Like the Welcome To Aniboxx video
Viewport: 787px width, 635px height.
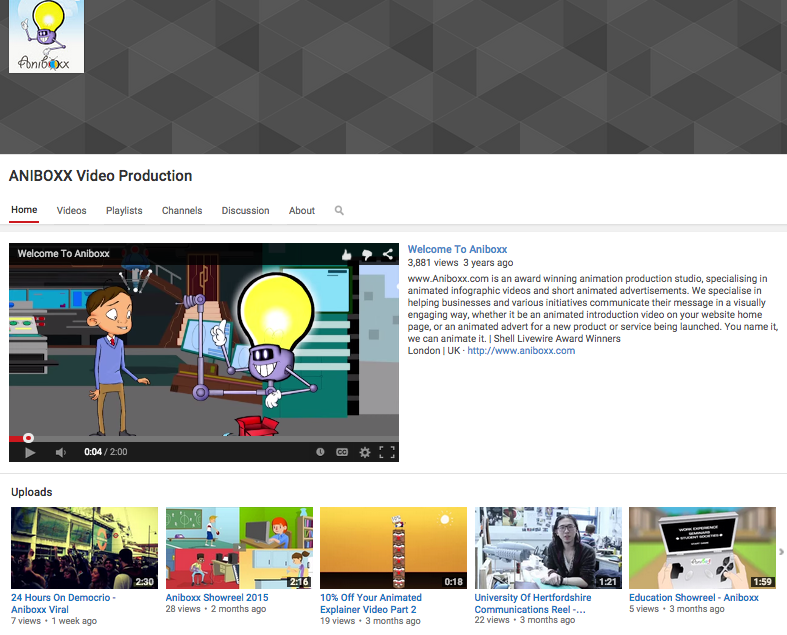346,255
